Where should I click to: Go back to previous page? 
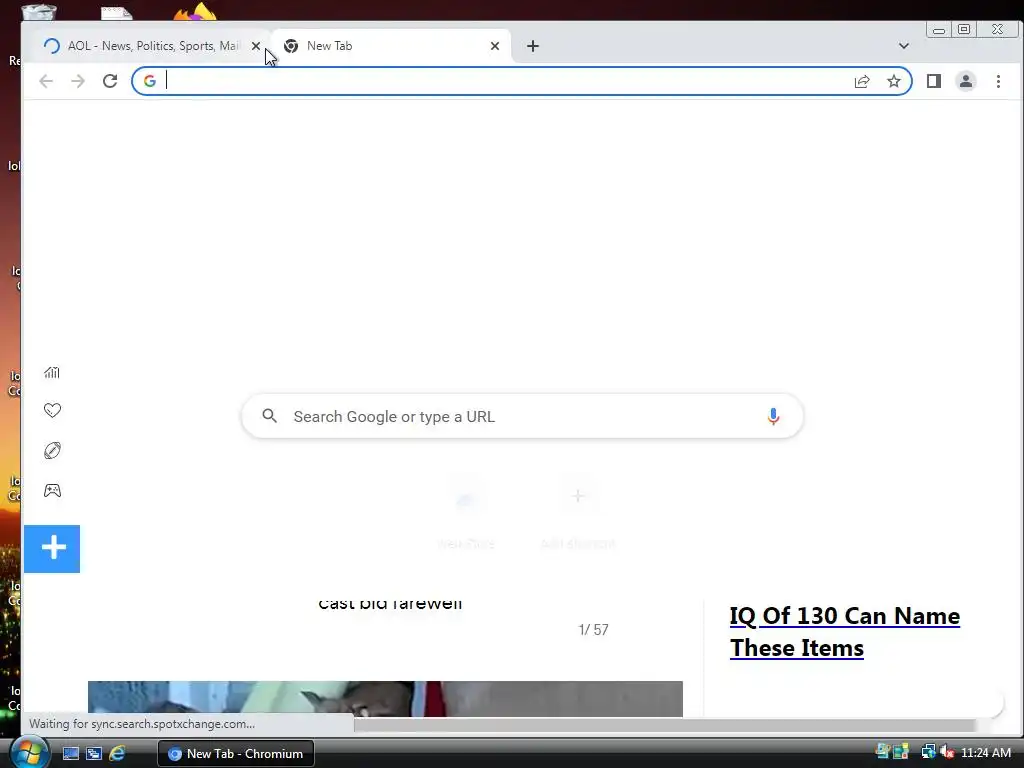[x=46, y=81]
